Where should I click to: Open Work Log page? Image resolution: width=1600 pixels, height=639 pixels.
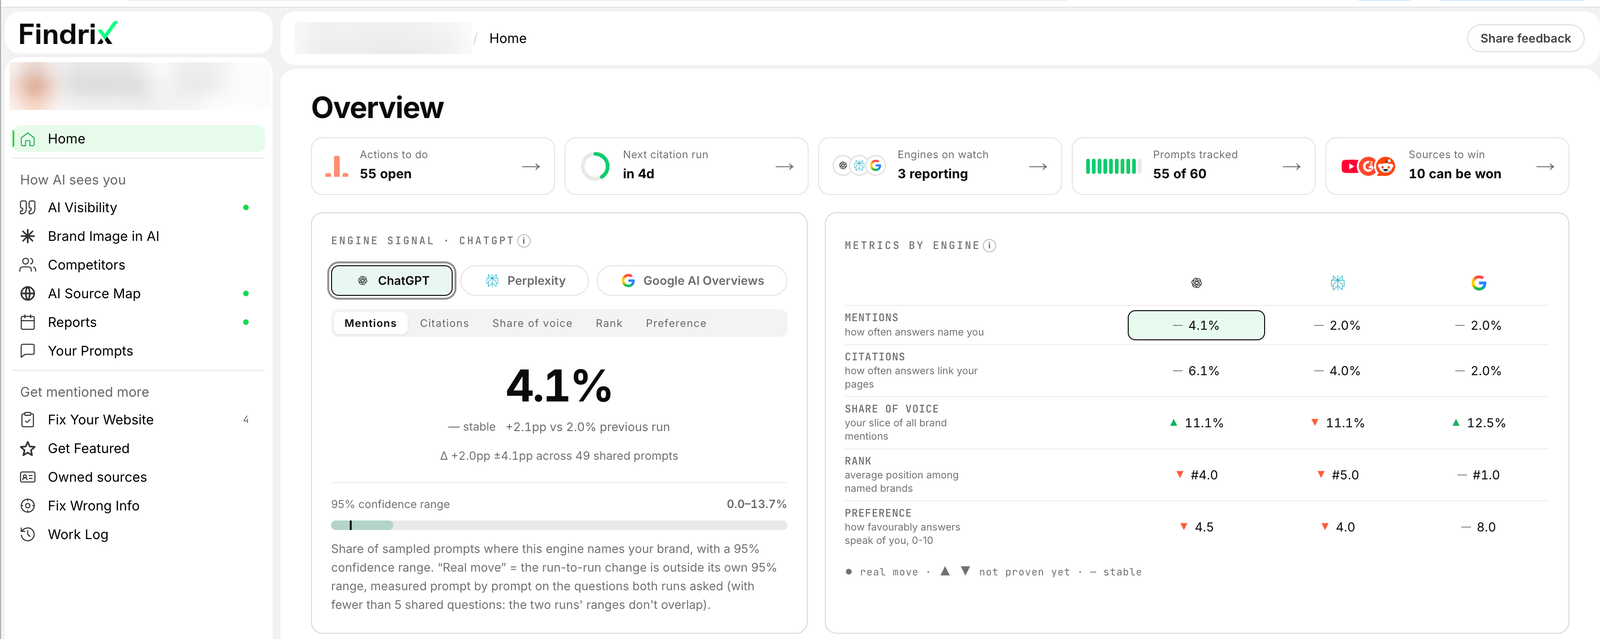tap(139, 535)
